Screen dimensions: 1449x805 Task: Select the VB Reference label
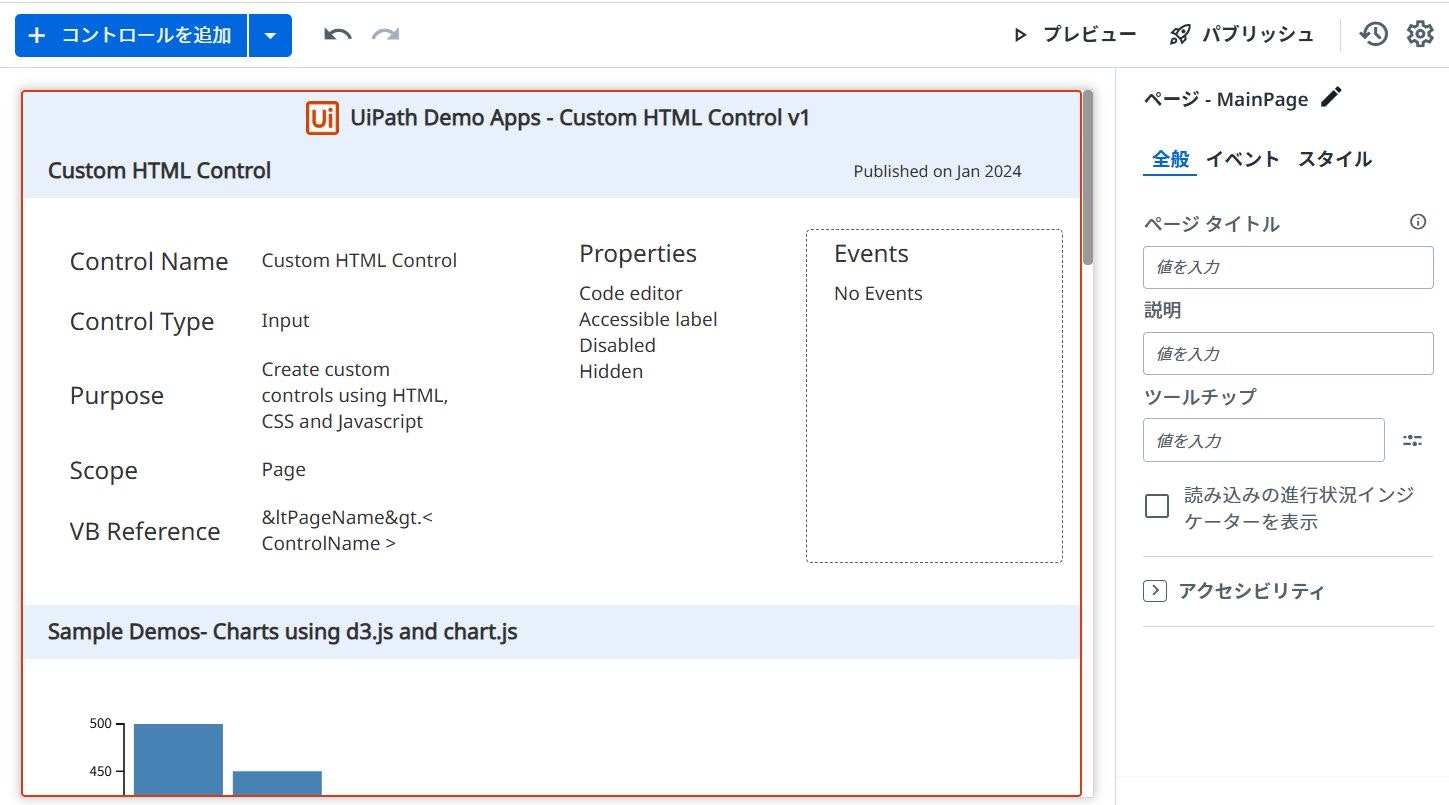145,532
